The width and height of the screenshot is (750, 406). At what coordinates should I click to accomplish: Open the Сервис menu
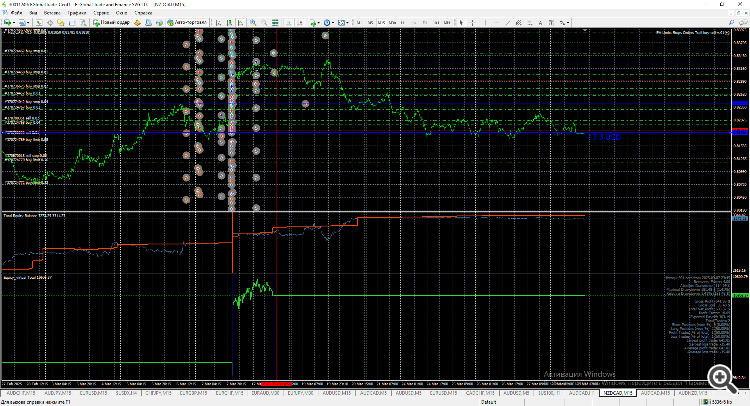(x=101, y=13)
